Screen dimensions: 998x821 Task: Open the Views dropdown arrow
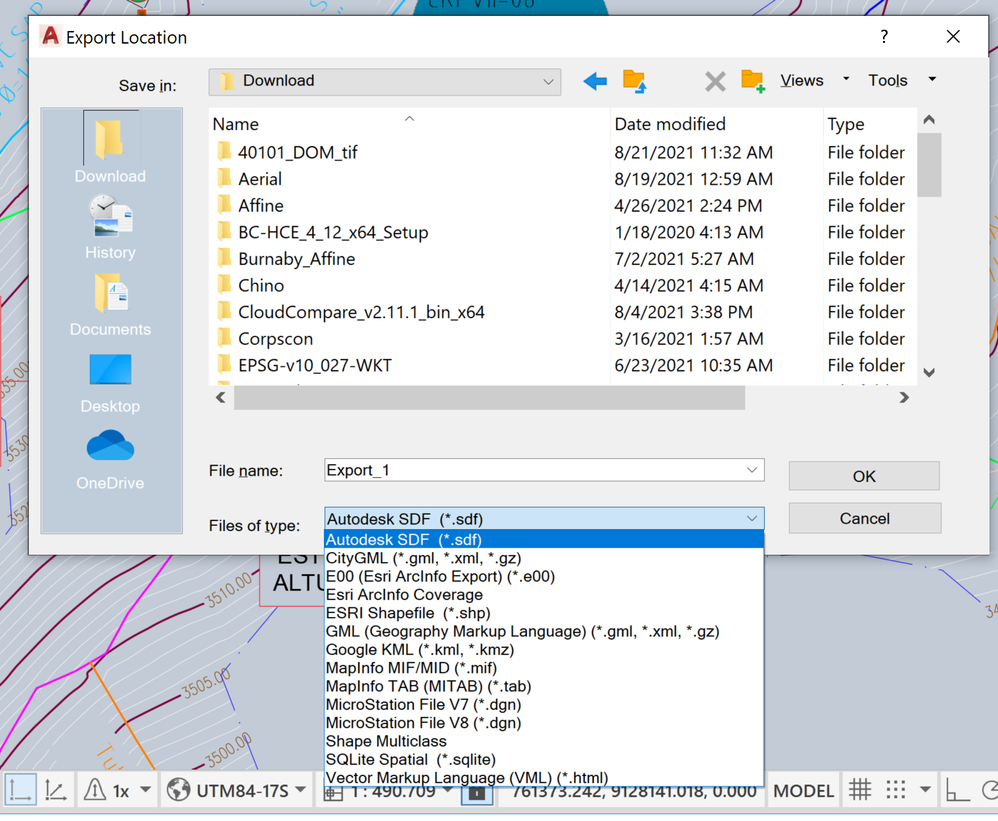point(846,79)
